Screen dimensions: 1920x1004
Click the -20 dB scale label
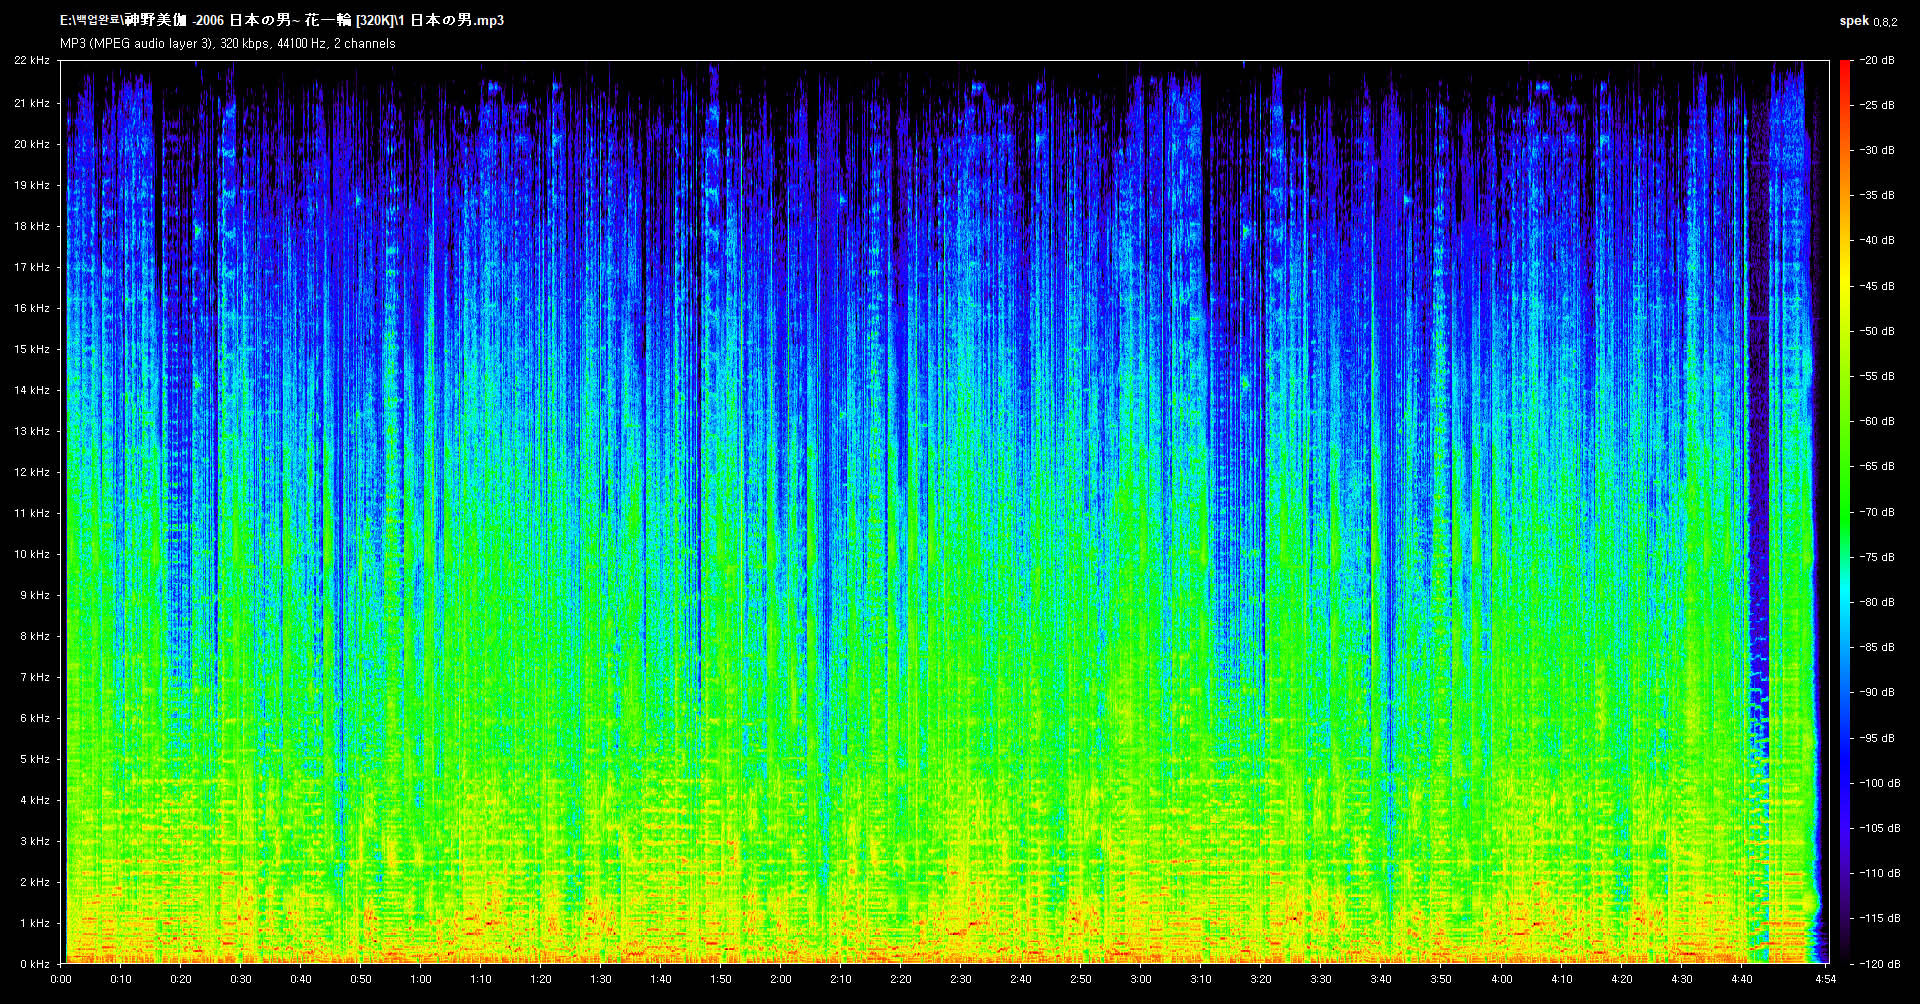(1876, 60)
